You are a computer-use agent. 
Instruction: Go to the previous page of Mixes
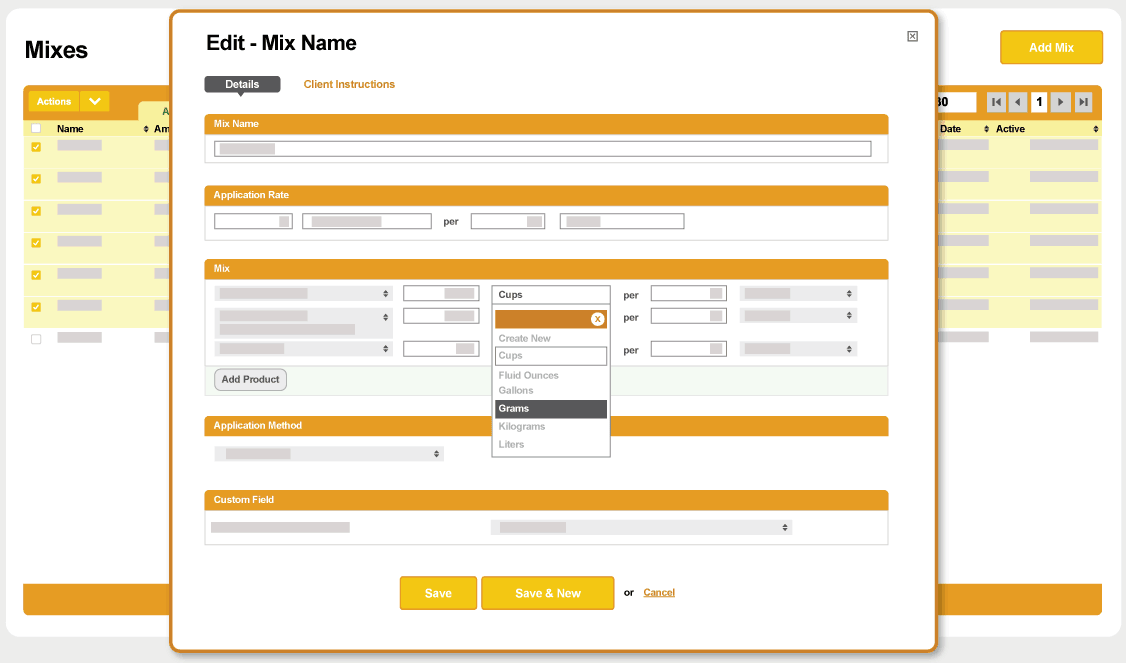coord(1018,102)
